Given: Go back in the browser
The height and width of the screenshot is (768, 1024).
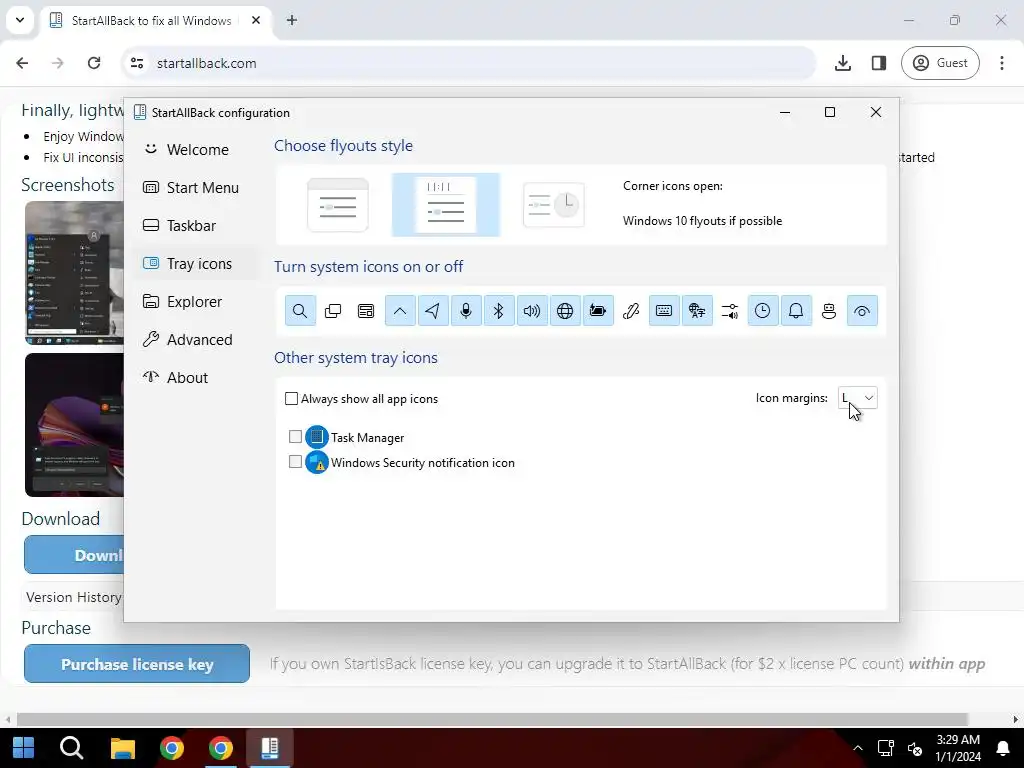Looking at the screenshot, I should (22, 63).
